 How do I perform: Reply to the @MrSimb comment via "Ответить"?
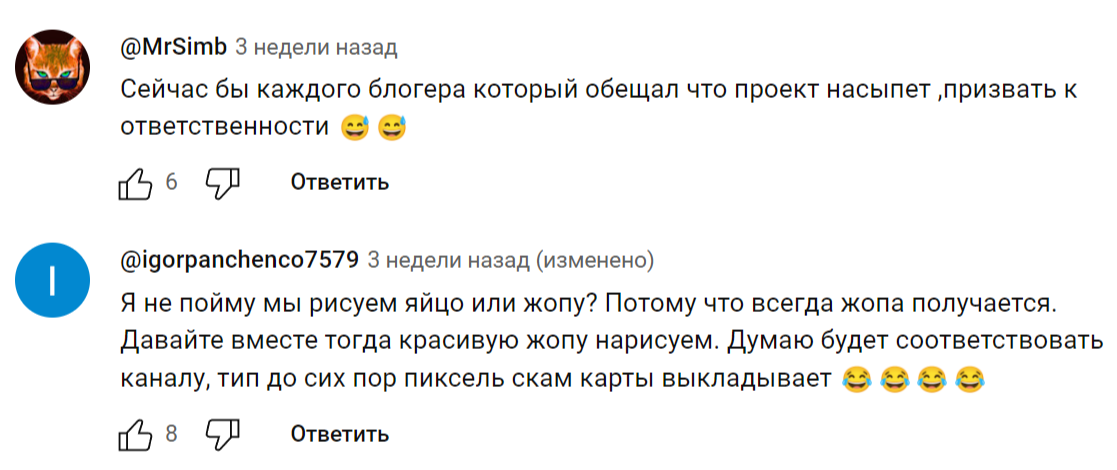[x=340, y=182]
